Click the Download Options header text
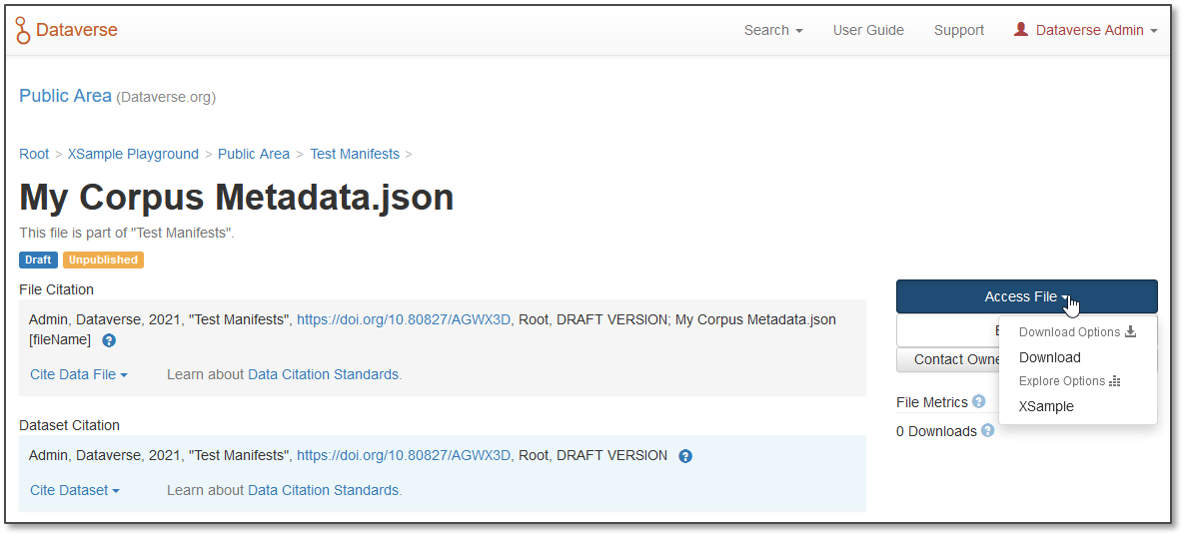1185x537 pixels. (x=1069, y=332)
